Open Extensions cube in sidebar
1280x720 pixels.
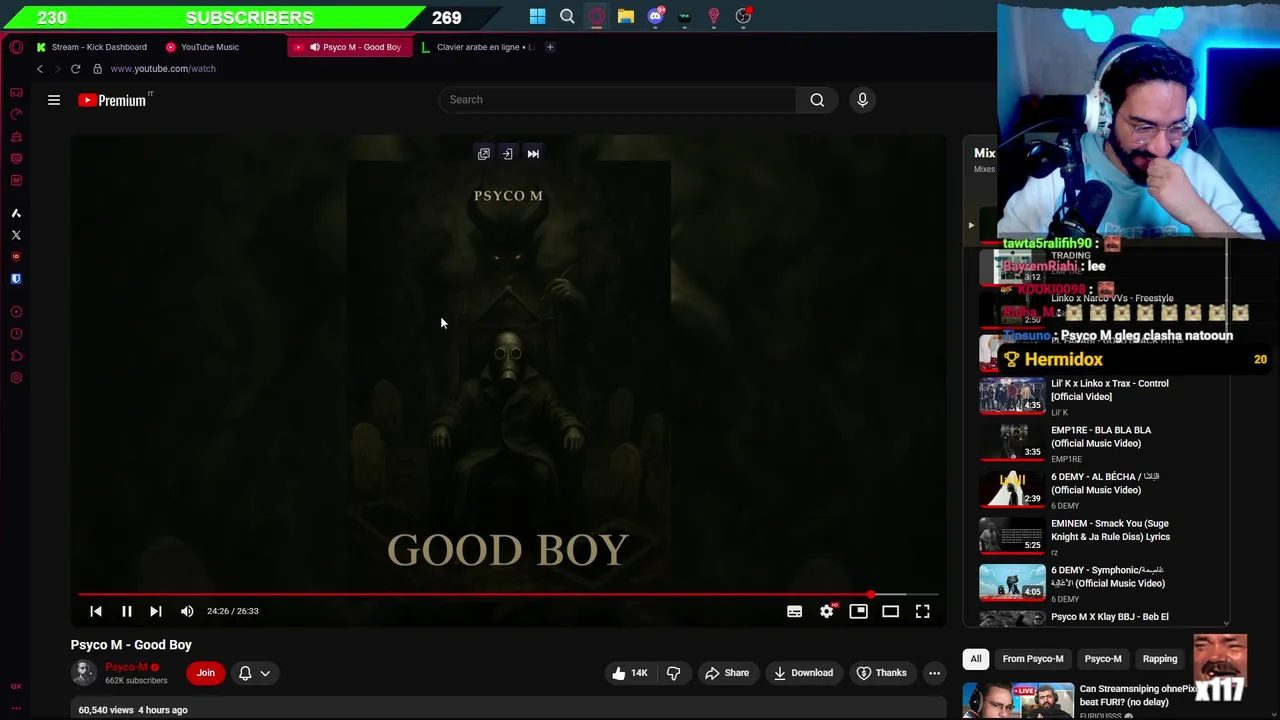(16, 356)
